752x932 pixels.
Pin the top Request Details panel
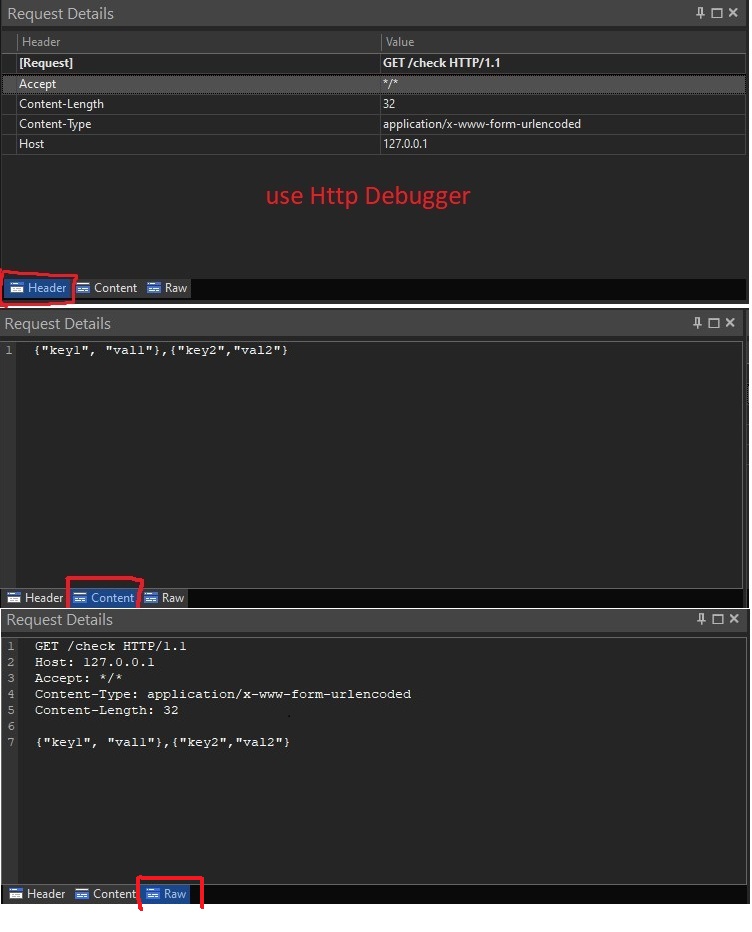coord(700,13)
